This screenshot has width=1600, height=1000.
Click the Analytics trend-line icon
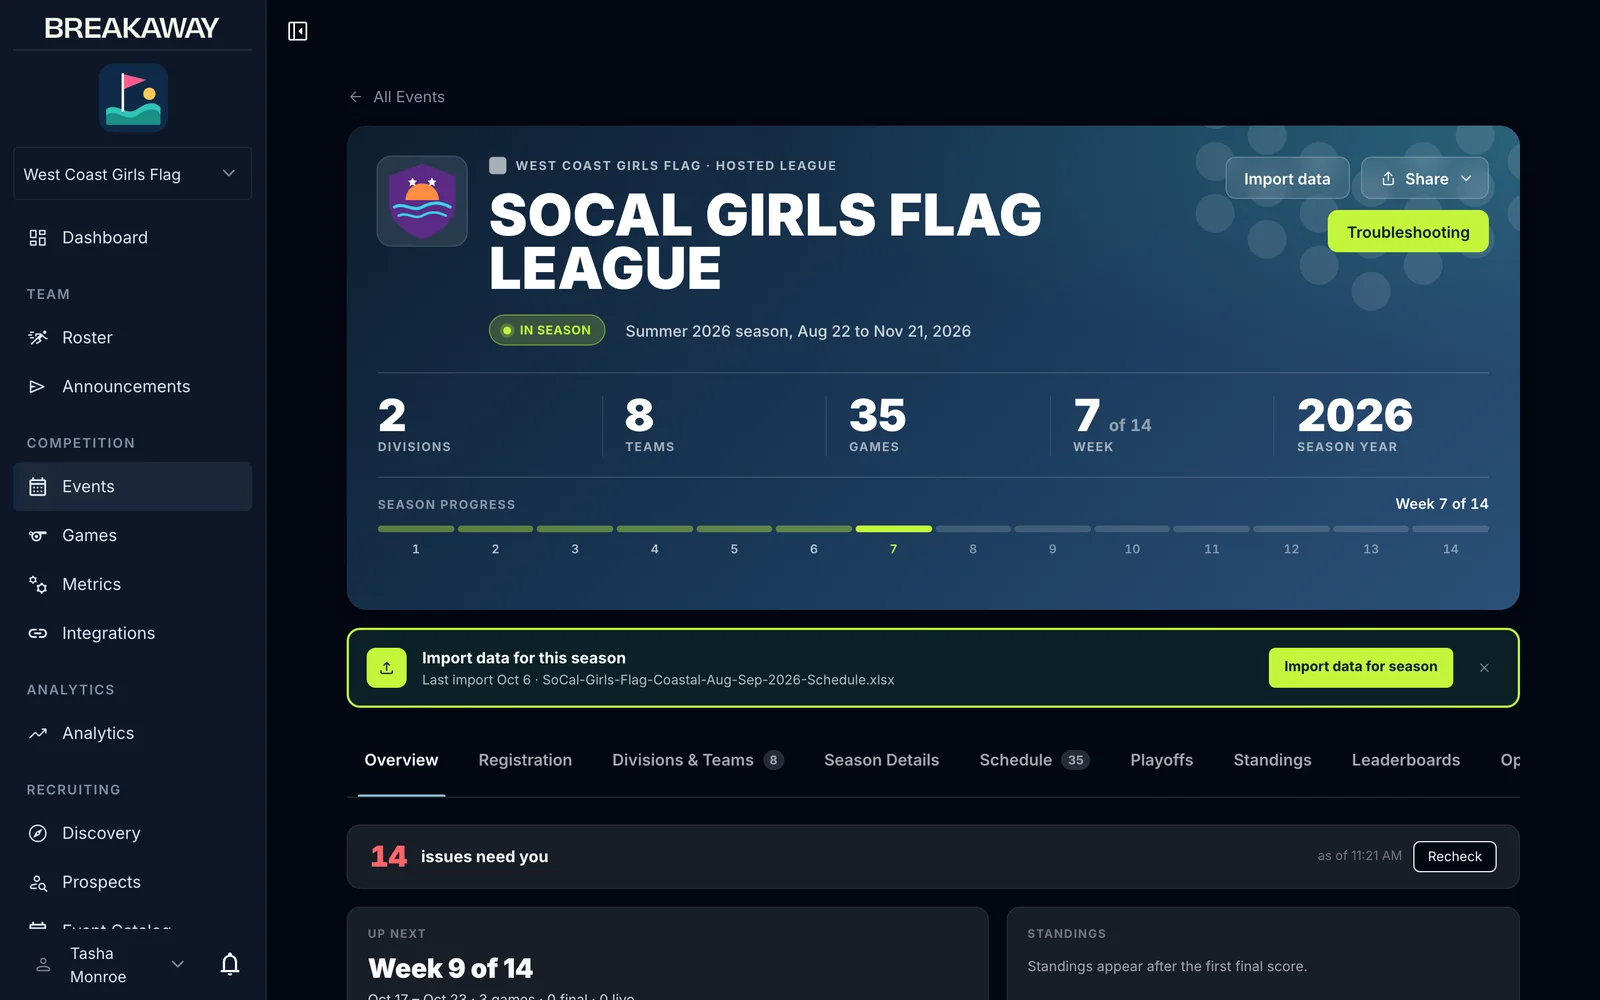point(38,734)
